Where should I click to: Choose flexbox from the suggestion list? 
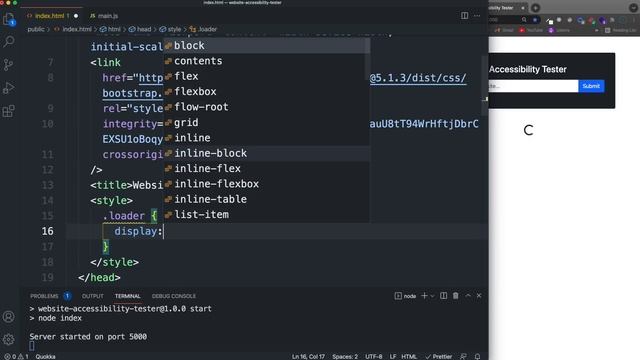click(266, 92)
